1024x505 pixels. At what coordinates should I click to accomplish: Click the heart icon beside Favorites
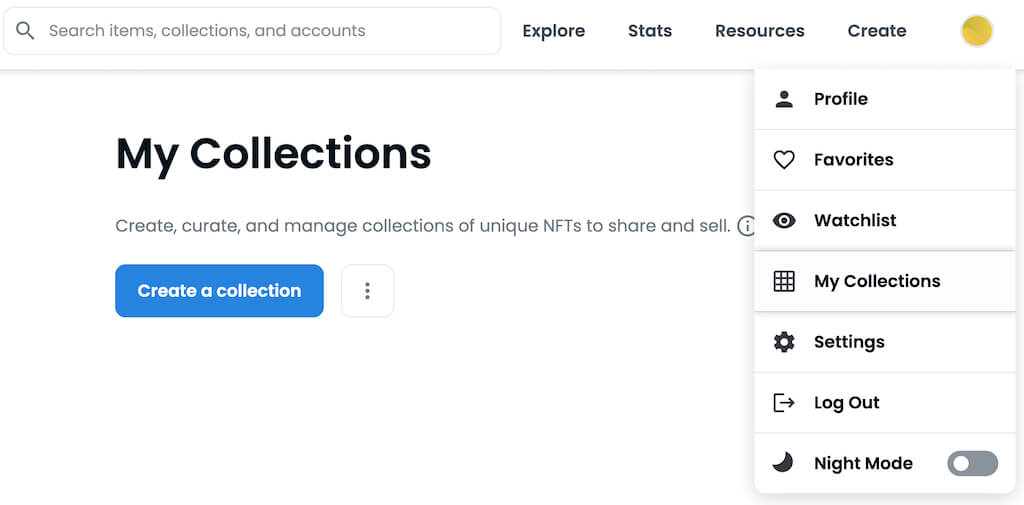784,160
